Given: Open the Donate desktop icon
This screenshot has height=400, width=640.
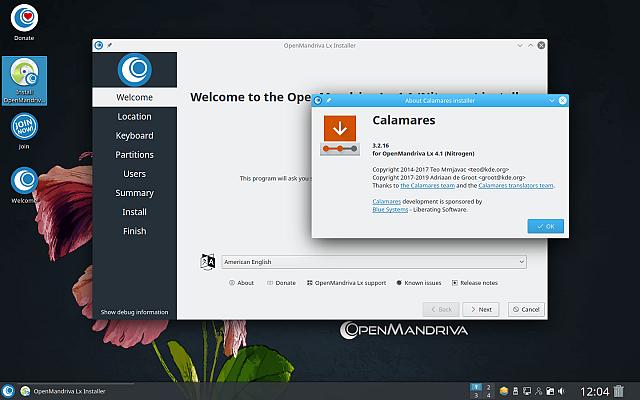Looking at the screenshot, I should (x=24, y=22).
